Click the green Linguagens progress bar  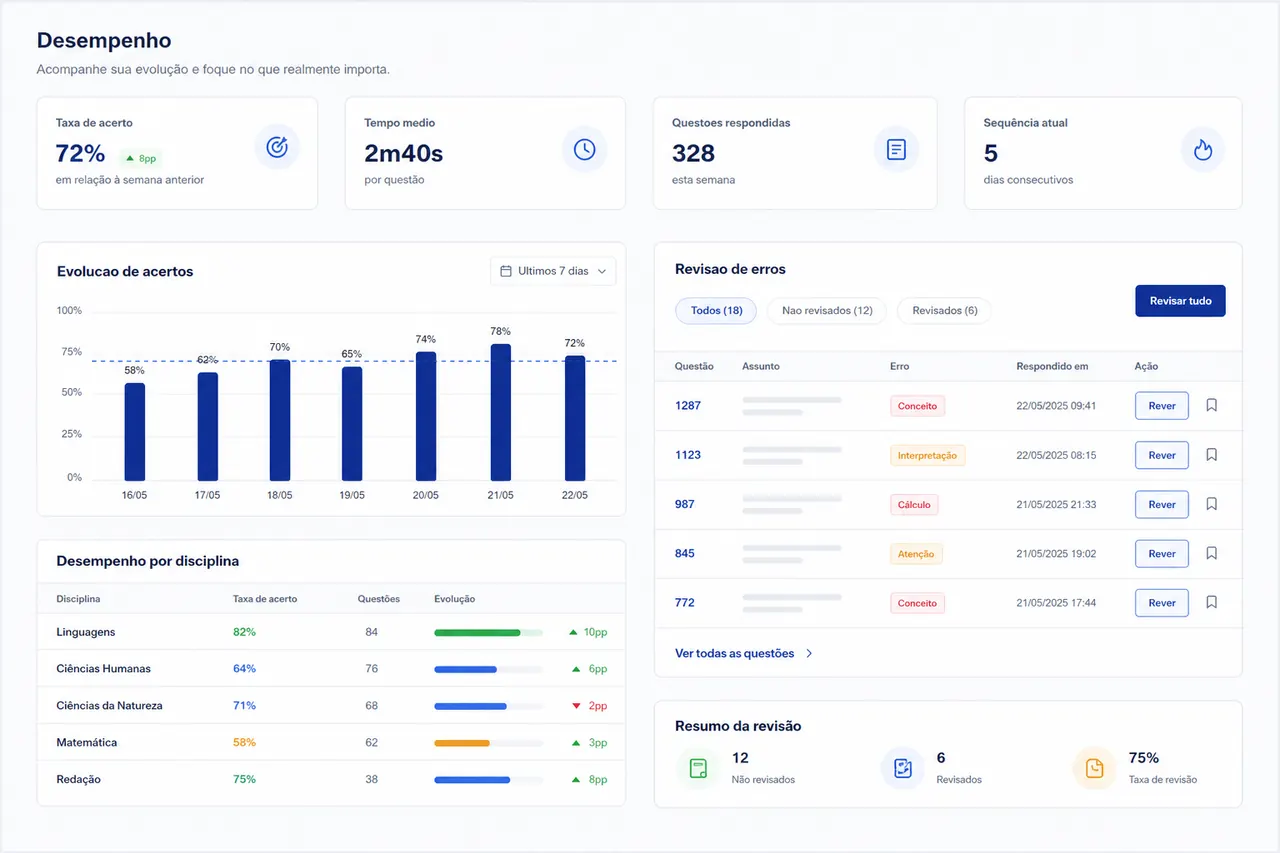click(x=477, y=633)
